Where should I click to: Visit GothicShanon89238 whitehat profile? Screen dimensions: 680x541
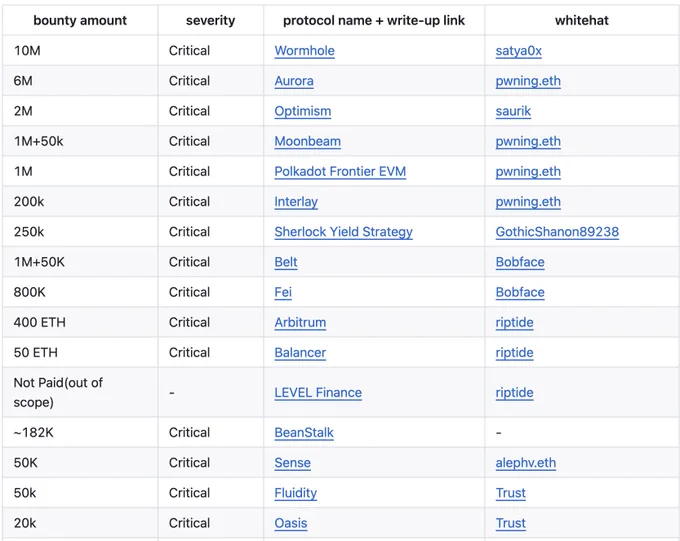coord(557,232)
